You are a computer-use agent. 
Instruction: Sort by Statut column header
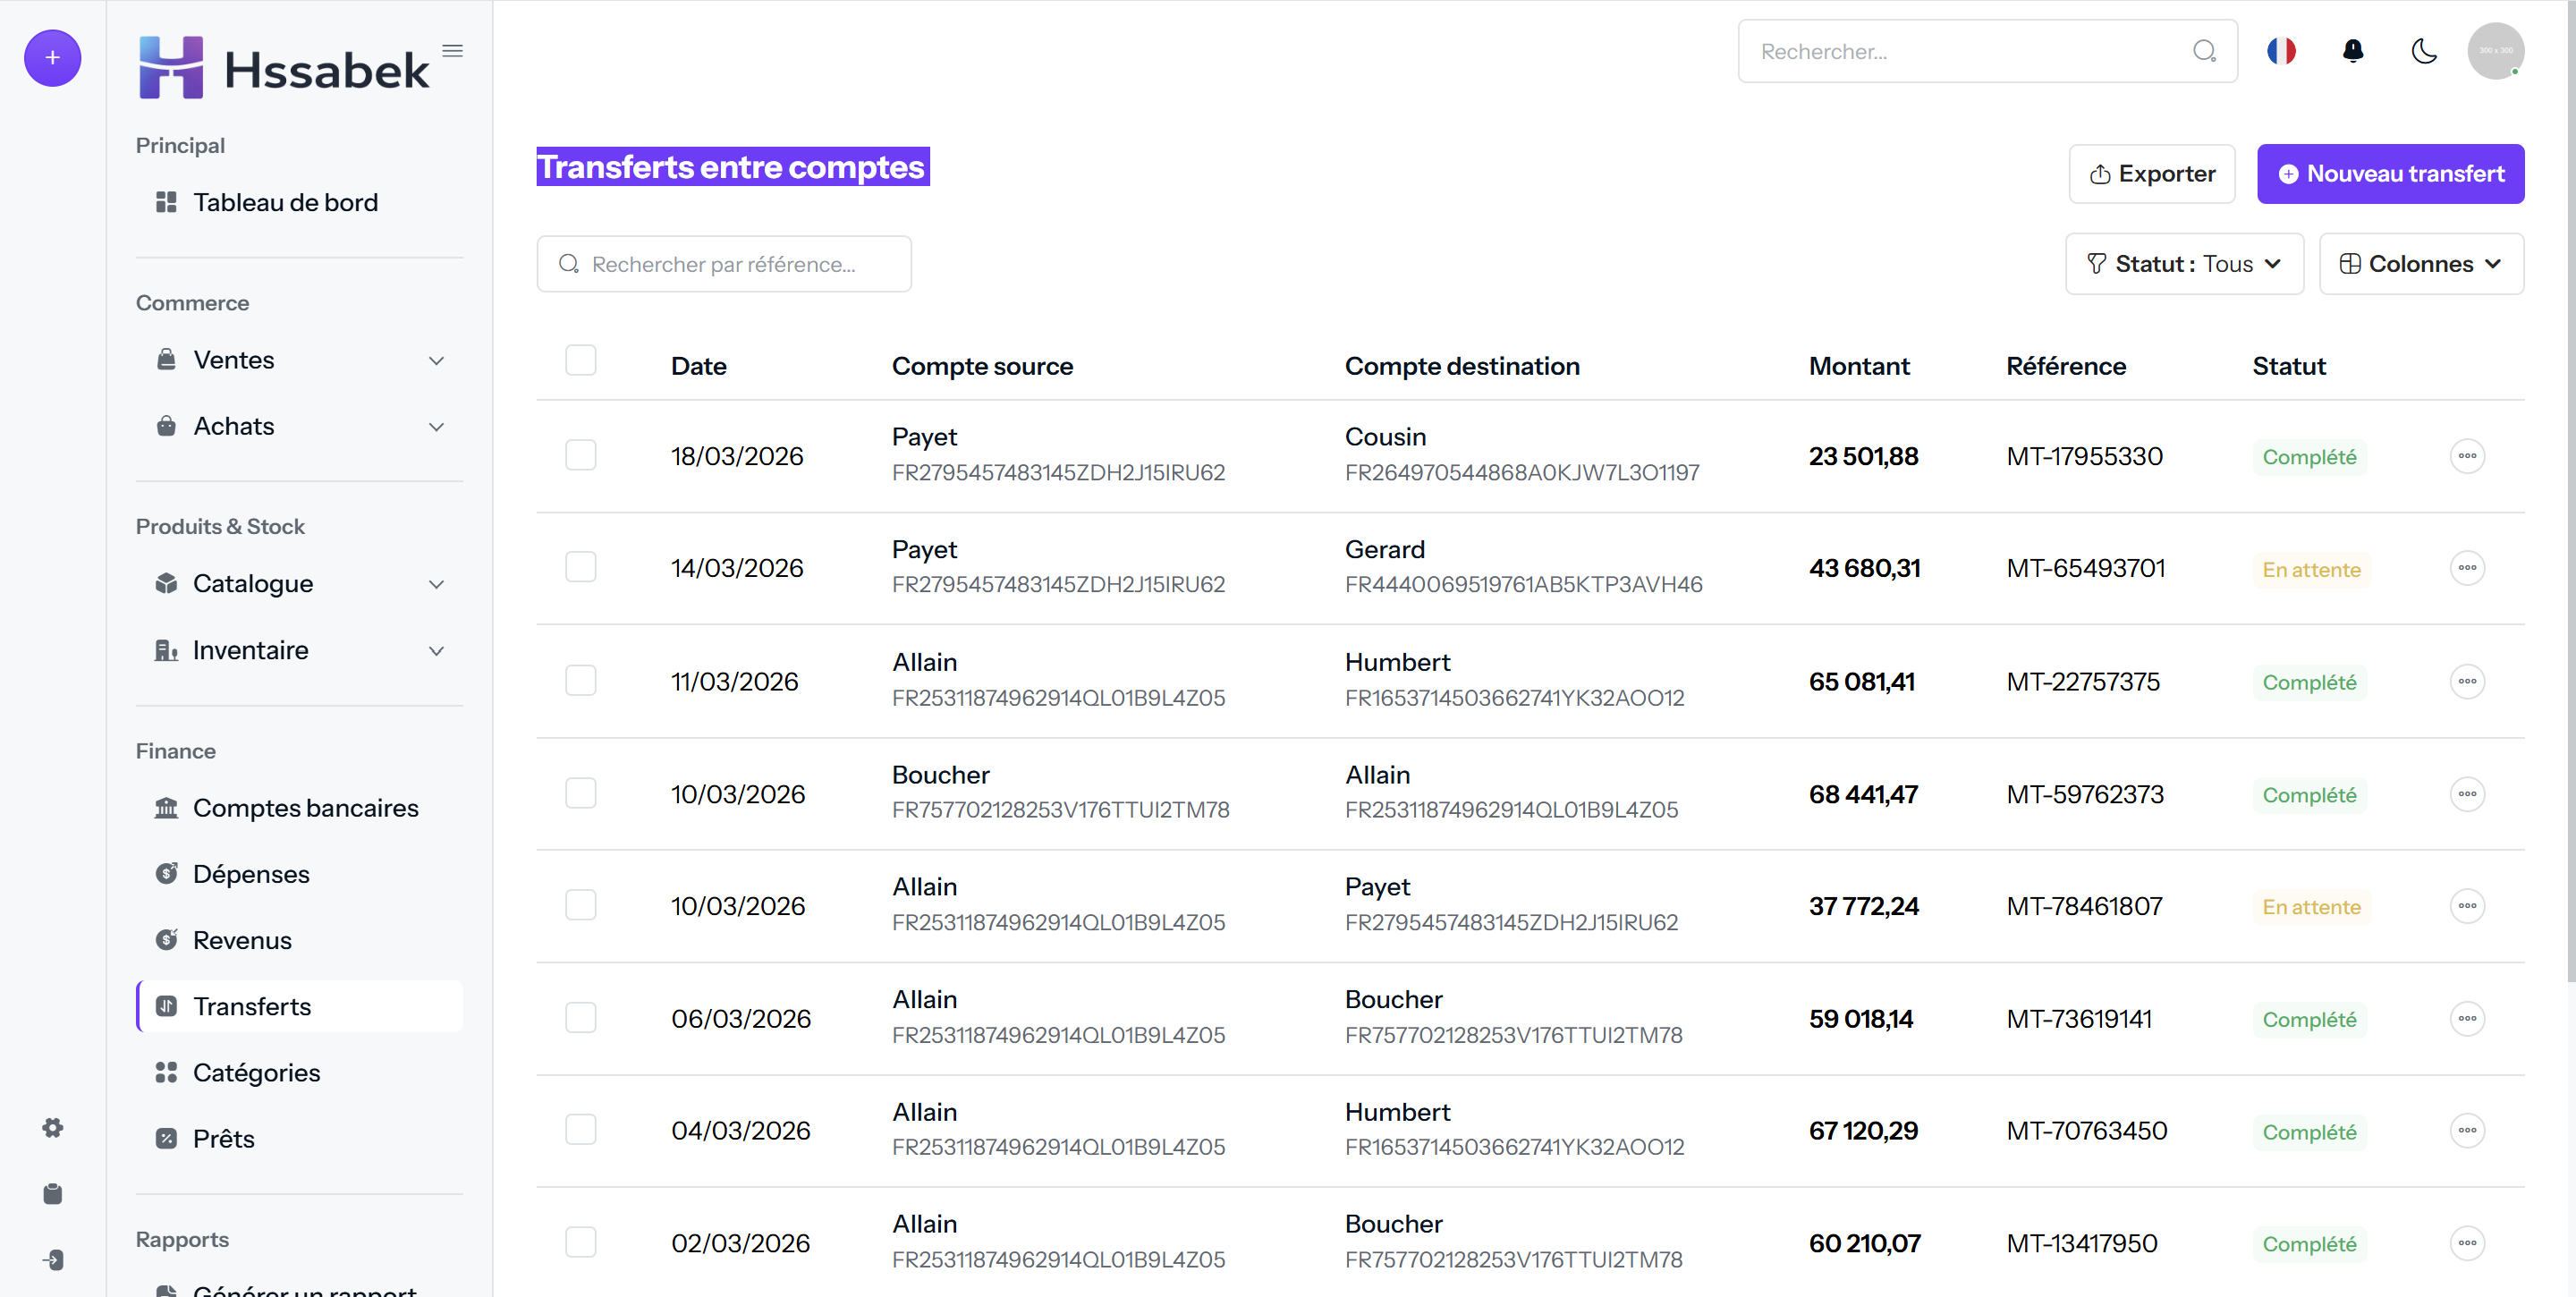pyautogui.click(x=2289, y=367)
